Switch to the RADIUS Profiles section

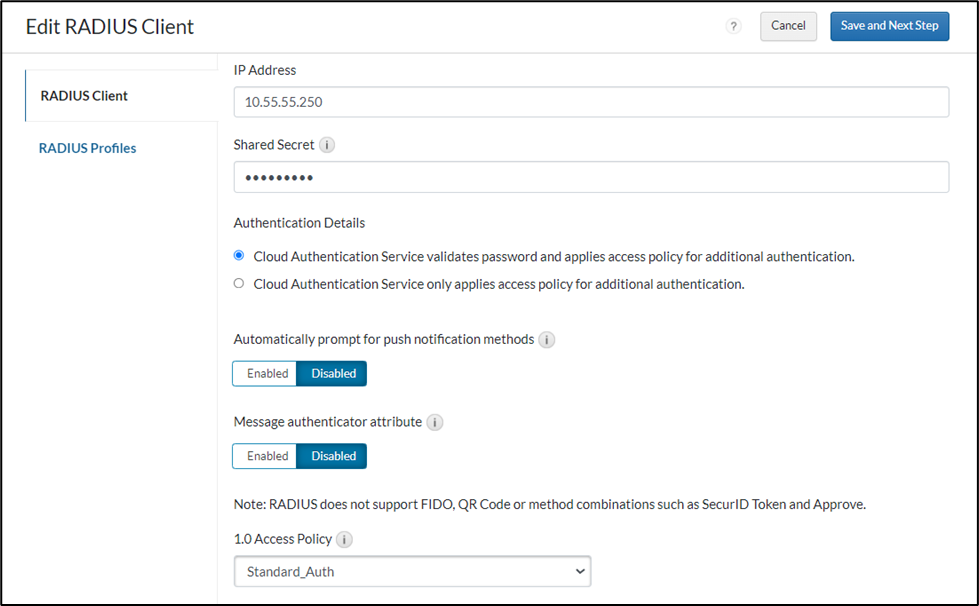pyautogui.click(x=86, y=147)
